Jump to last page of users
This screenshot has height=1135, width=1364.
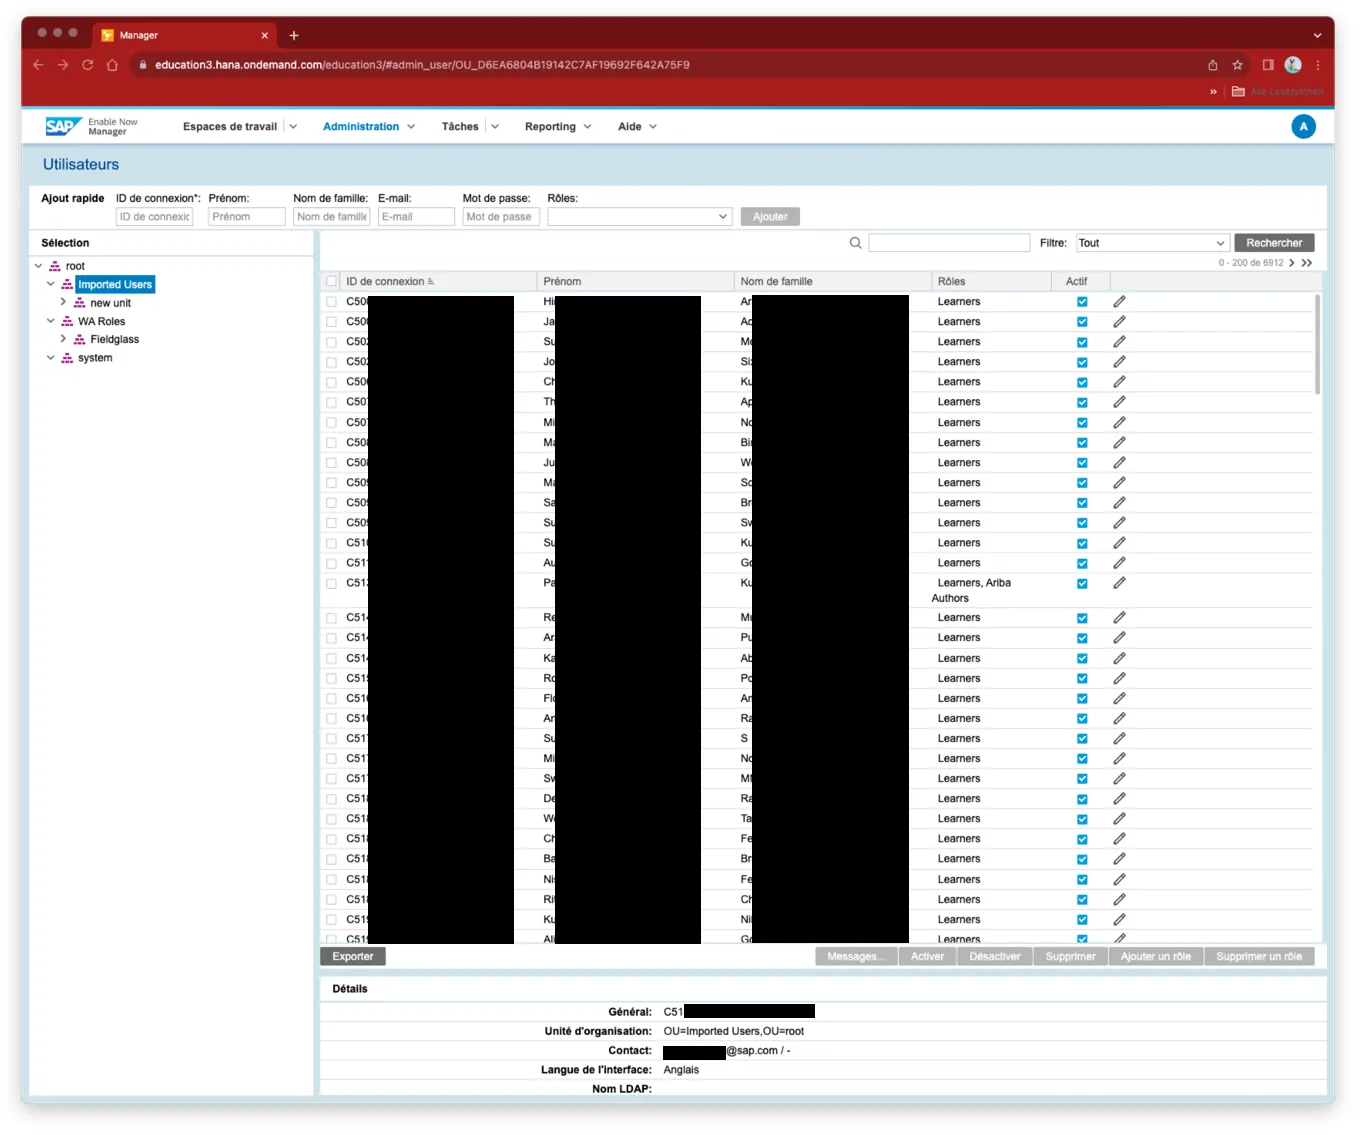[1307, 263]
